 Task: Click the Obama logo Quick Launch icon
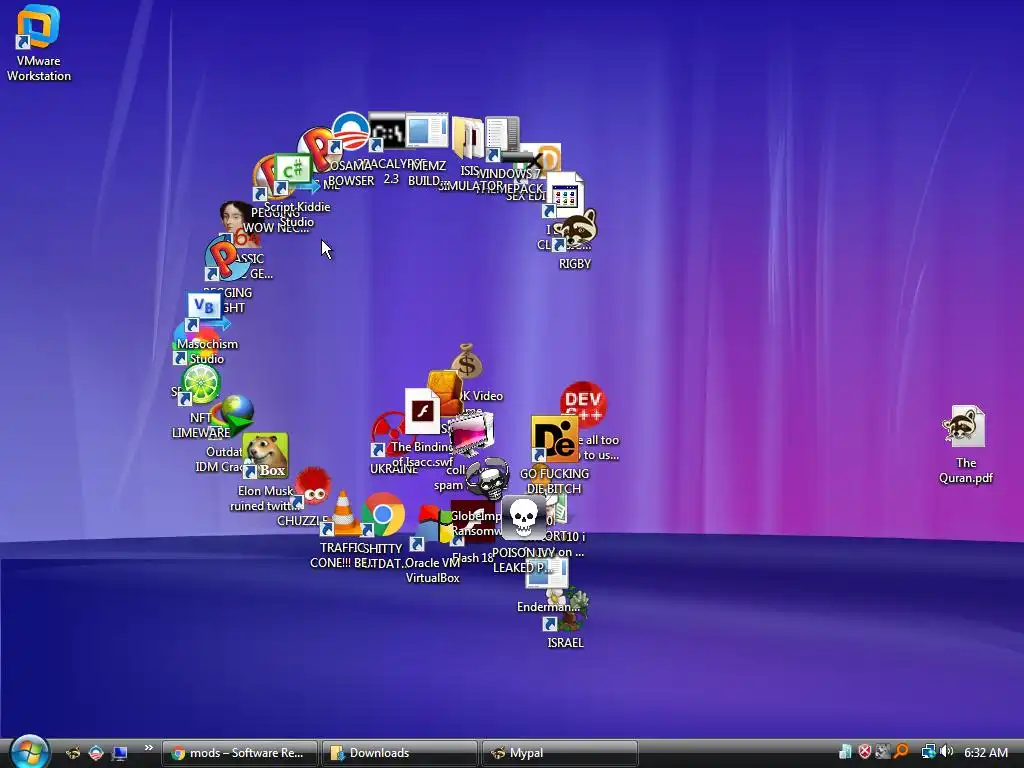click(96, 753)
